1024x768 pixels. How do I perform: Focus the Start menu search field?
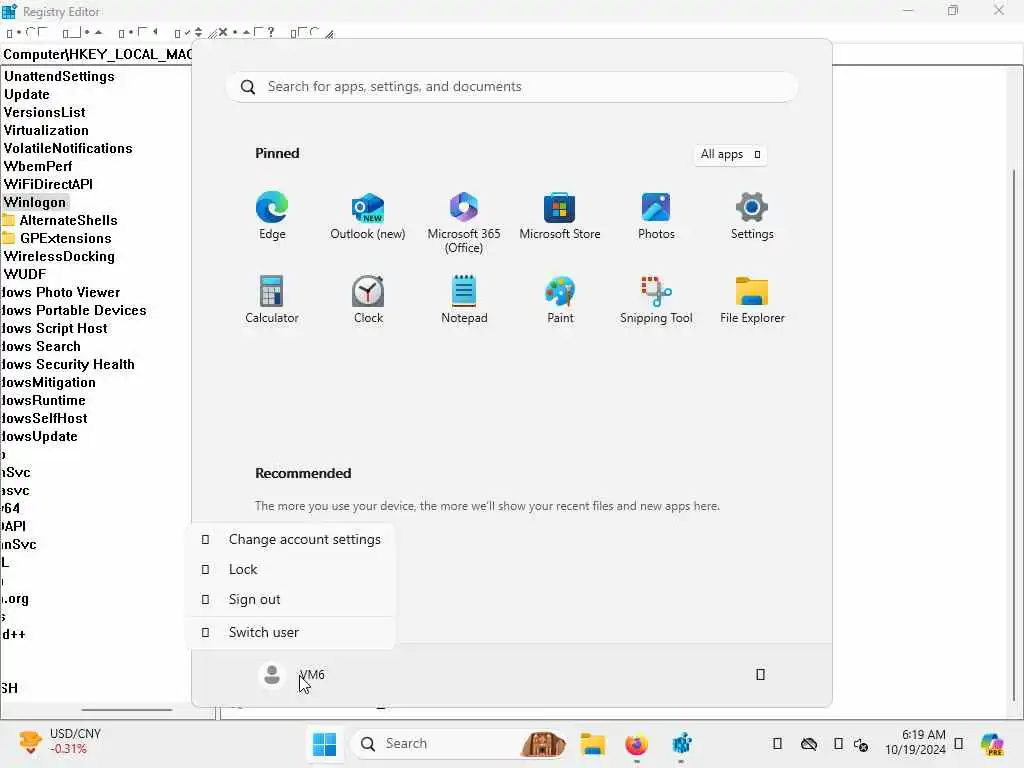pyautogui.click(x=512, y=87)
